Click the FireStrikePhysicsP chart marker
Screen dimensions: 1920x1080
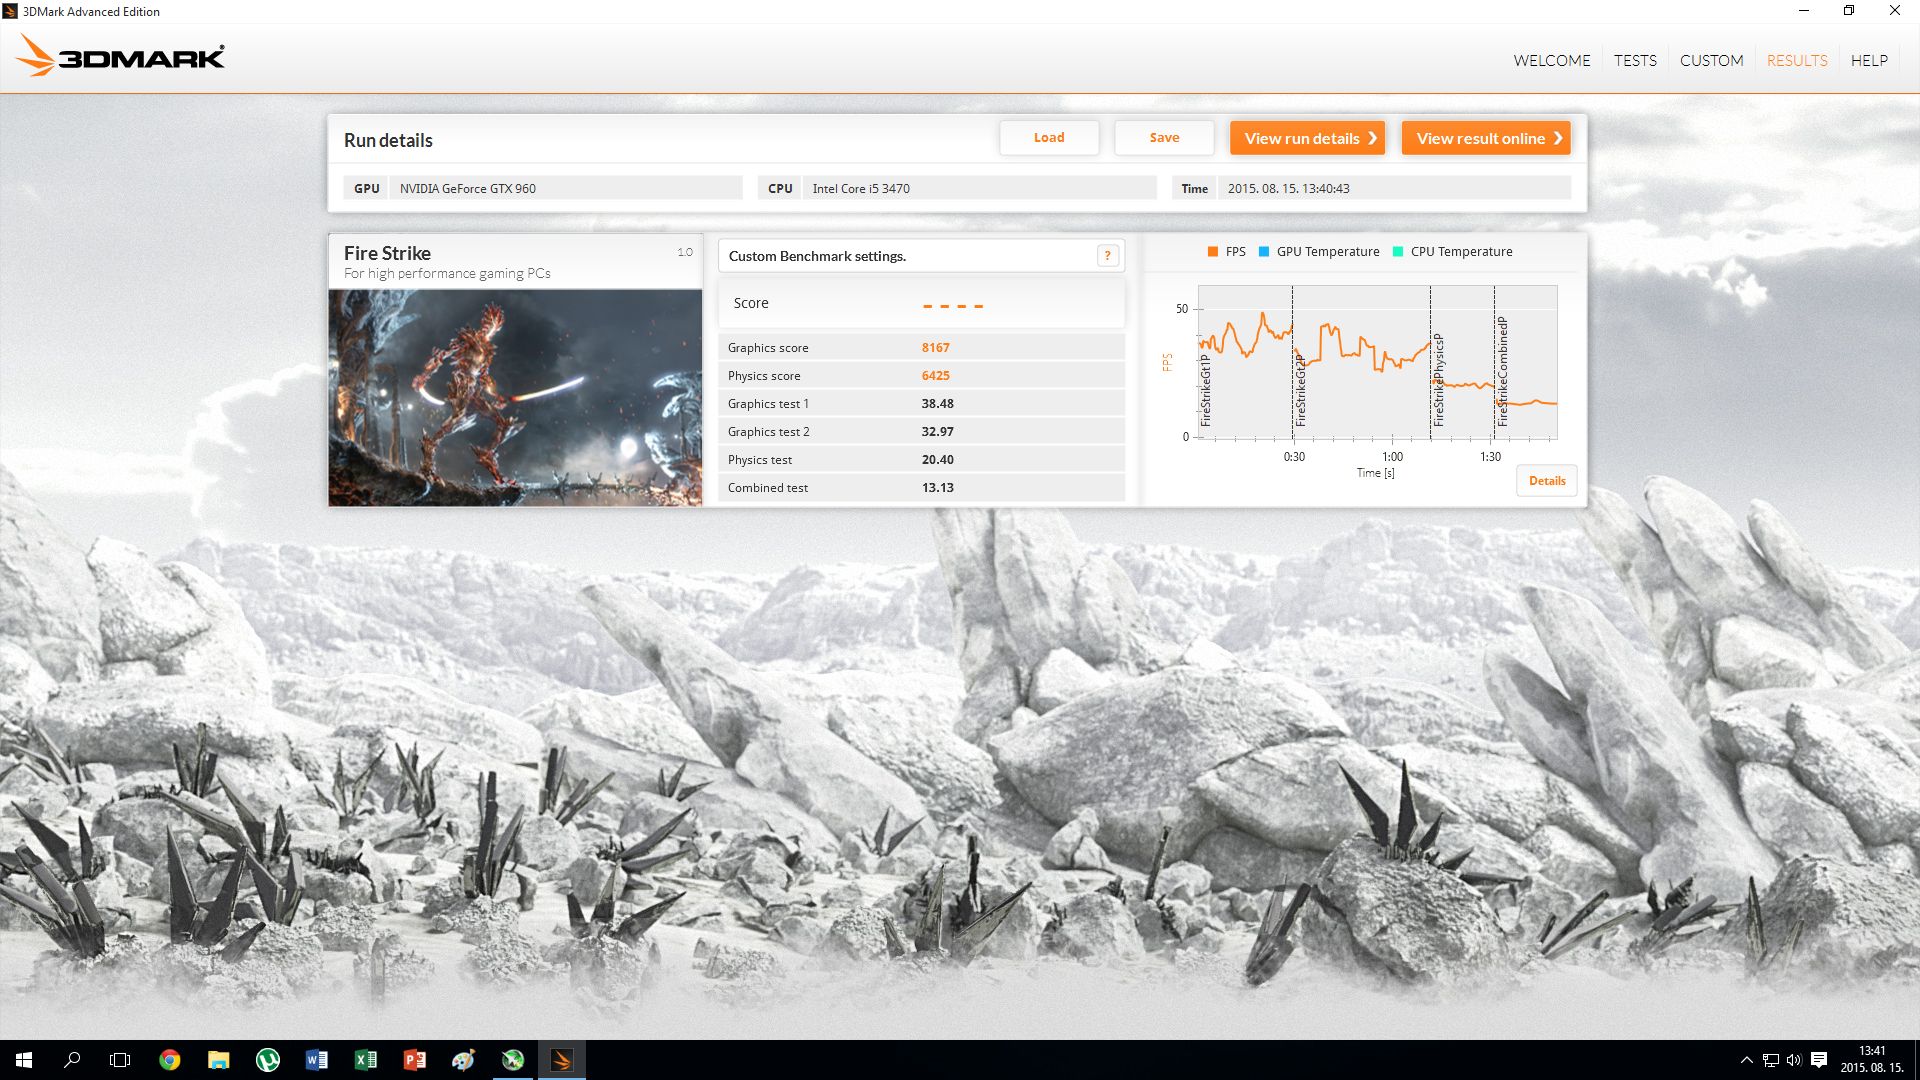click(1438, 380)
